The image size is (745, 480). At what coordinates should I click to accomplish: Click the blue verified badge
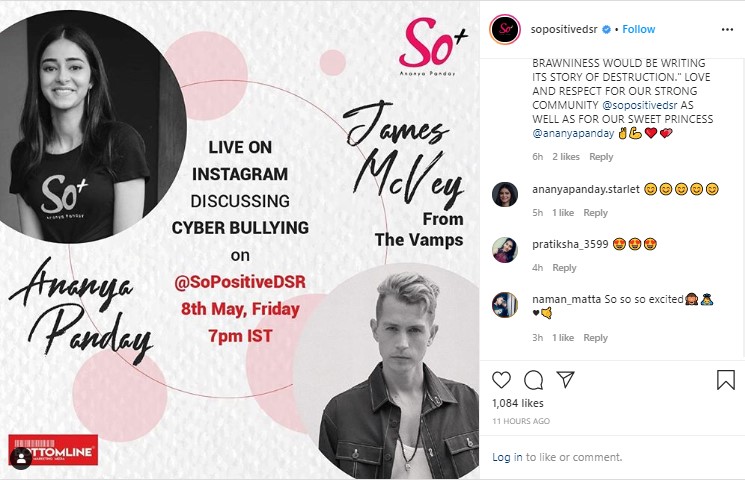tap(606, 29)
